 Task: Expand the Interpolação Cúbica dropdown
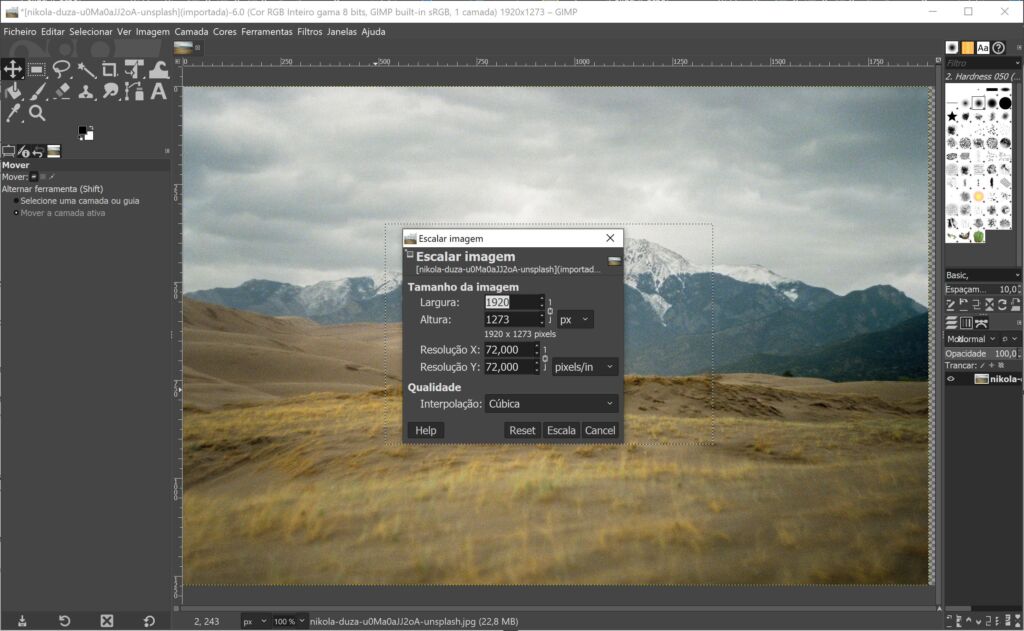(551, 404)
